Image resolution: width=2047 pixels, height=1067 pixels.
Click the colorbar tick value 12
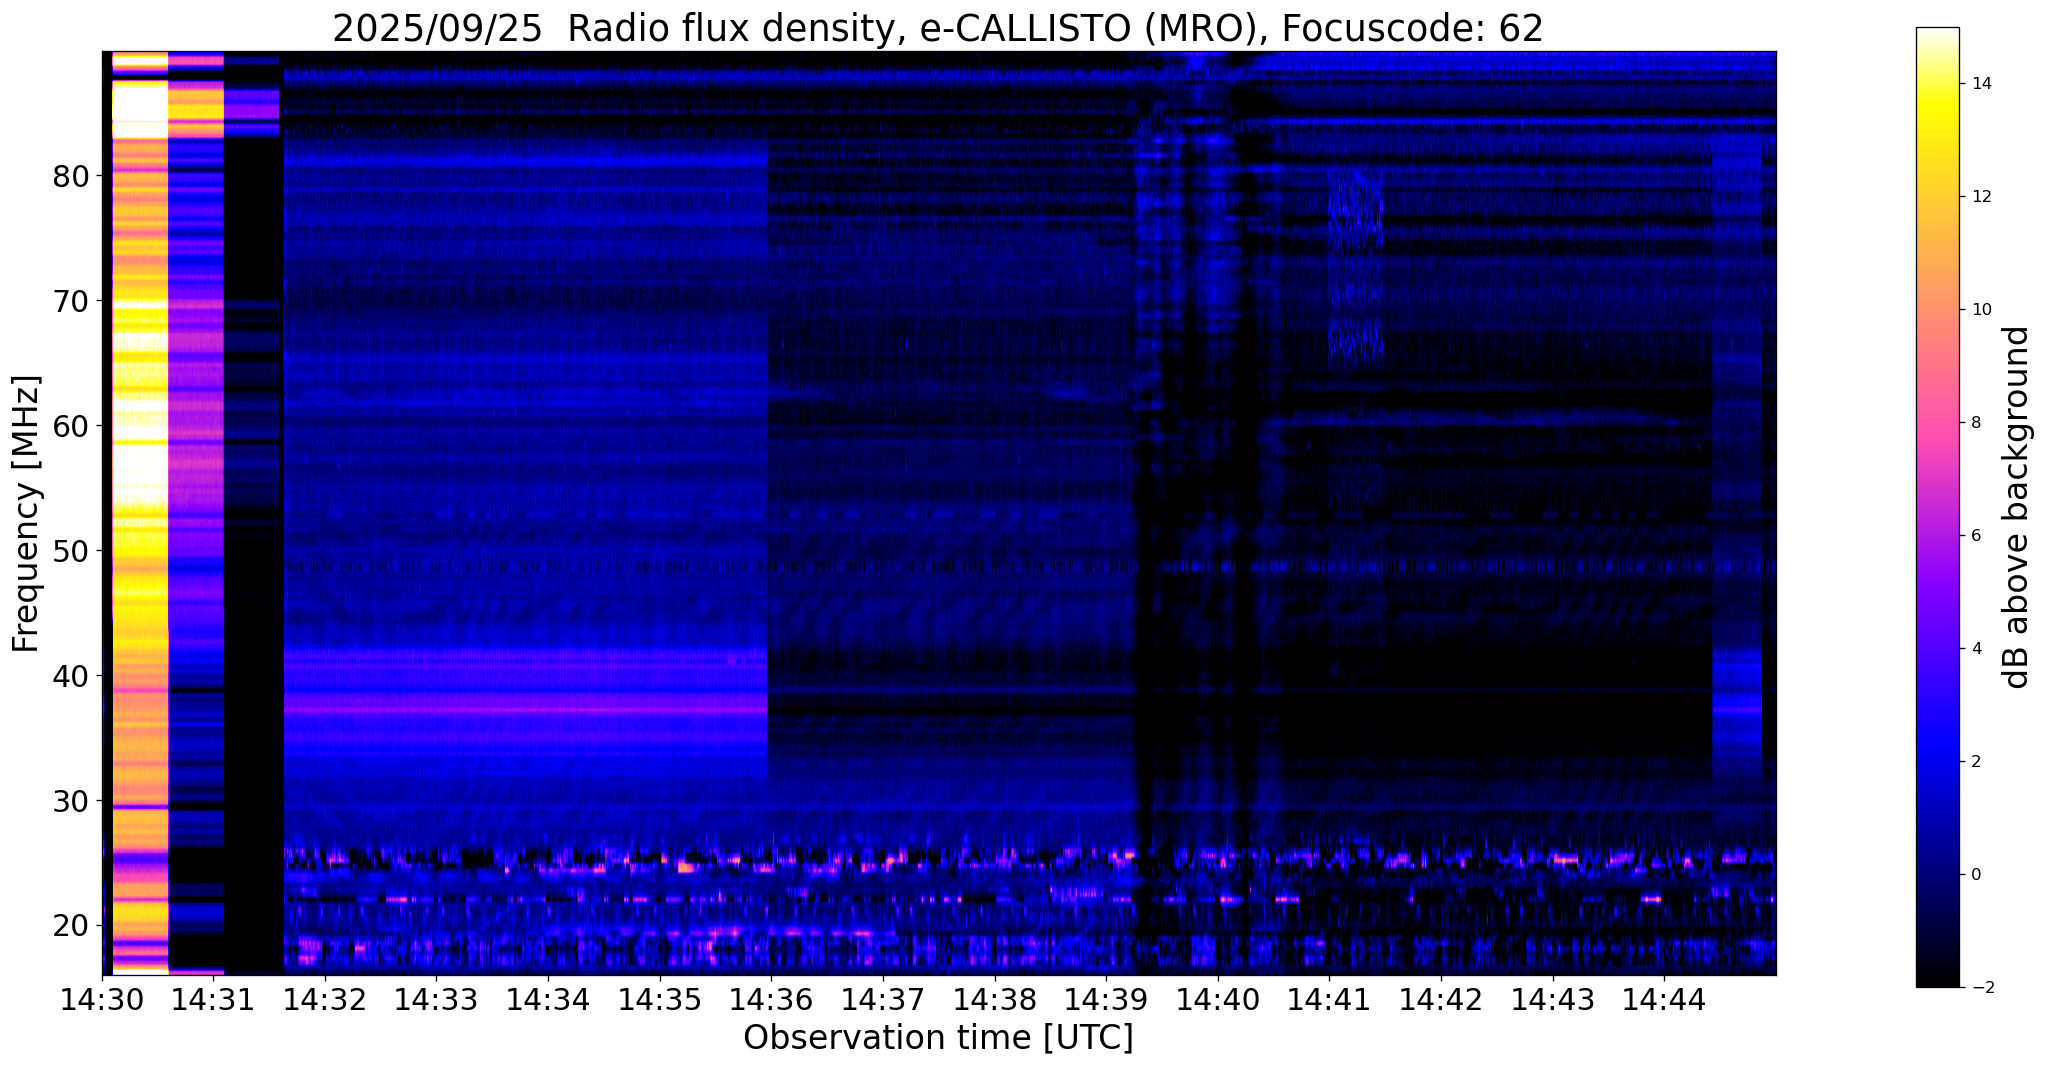[x=1980, y=197]
